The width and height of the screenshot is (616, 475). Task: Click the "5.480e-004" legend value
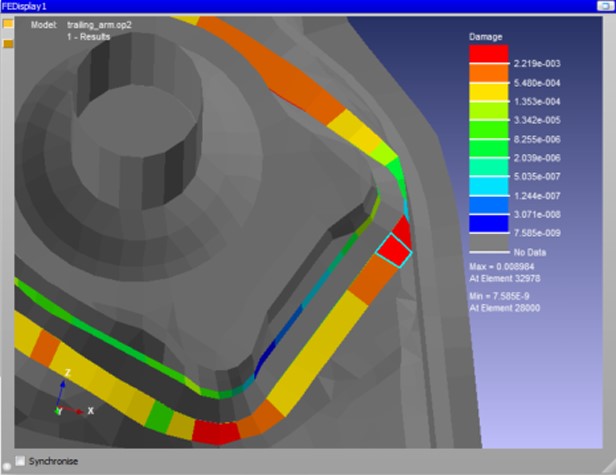tap(537, 83)
